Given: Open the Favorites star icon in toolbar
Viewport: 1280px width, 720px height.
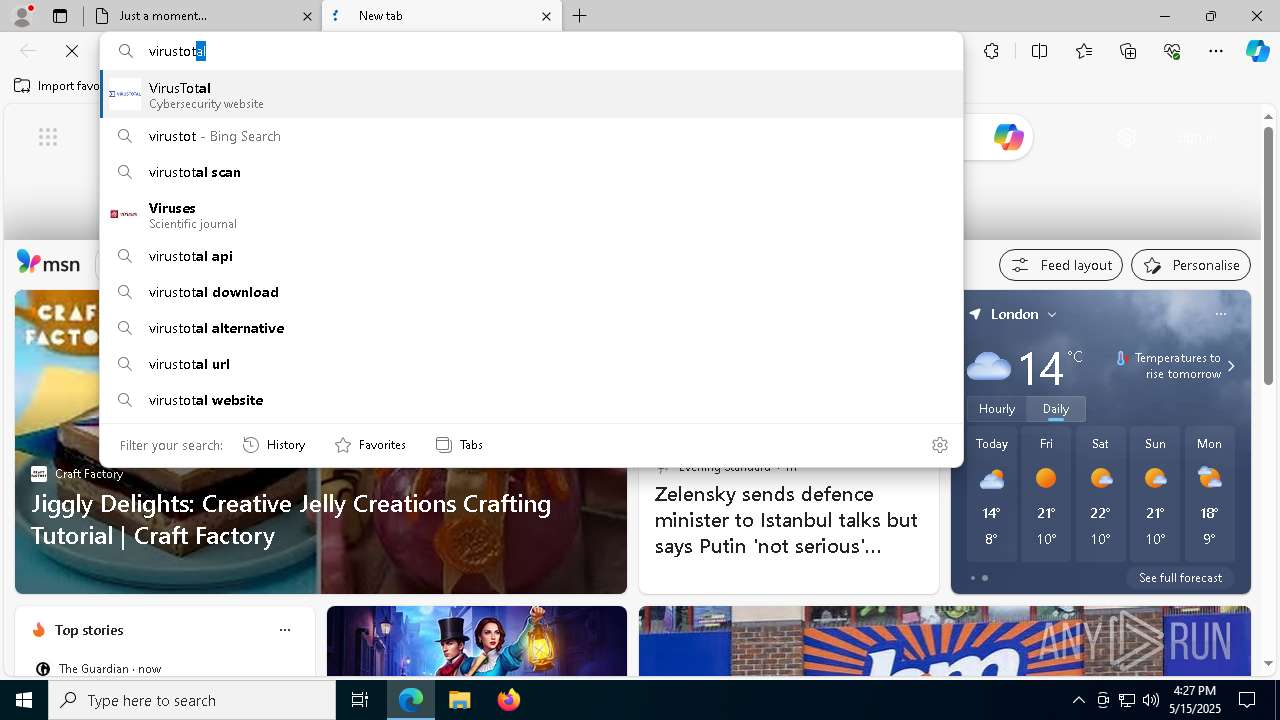Looking at the screenshot, I should [1084, 51].
